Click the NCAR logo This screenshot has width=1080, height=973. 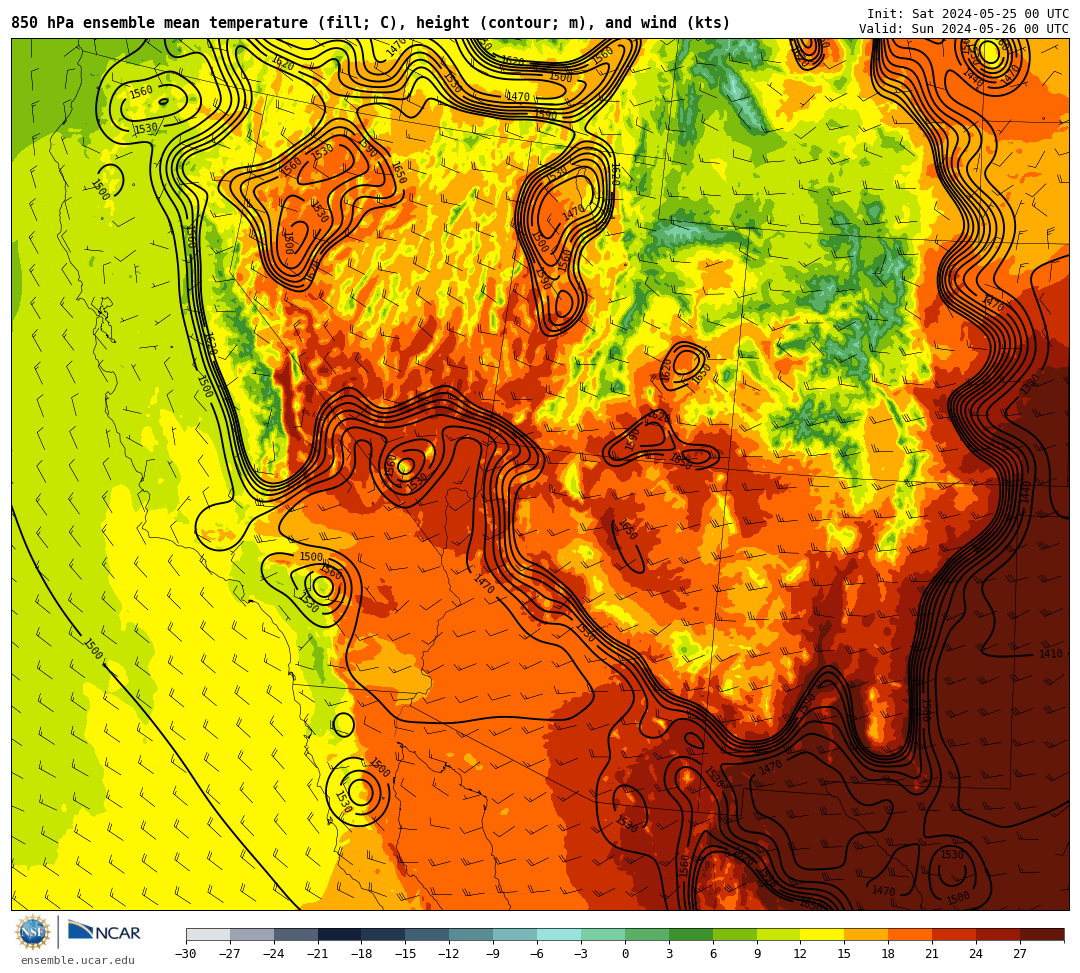[104, 932]
